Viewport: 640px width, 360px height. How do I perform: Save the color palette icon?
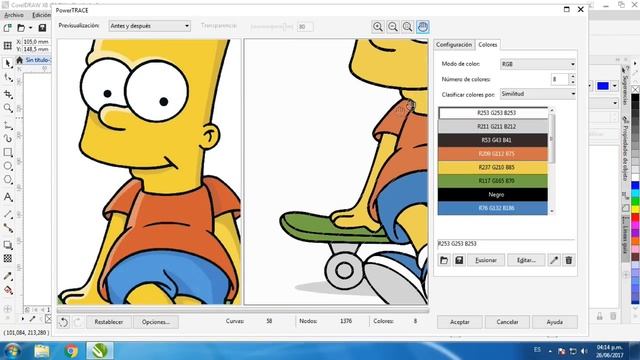pyautogui.click(x=459, y=260)
